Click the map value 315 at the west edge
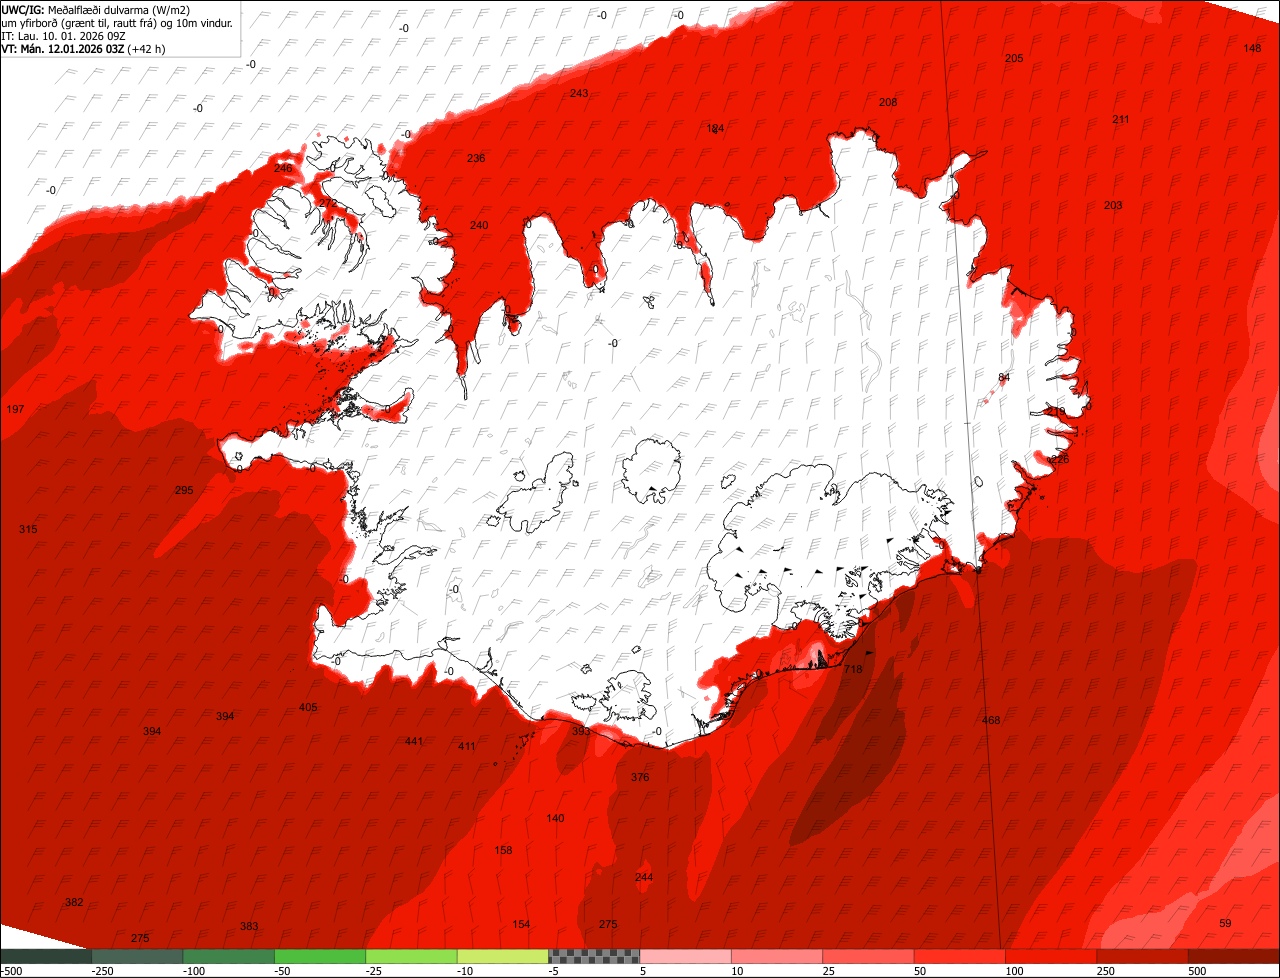The width and height of the screenshot is (1280, 978). tap(28, 528)
